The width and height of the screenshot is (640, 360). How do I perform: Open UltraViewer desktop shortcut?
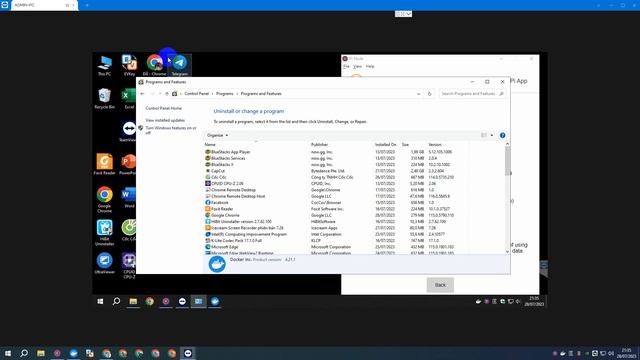point(104,263)
